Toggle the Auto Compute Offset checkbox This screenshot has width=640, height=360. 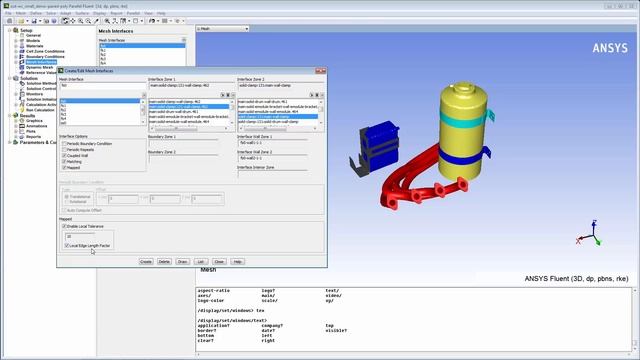(64, 210)
